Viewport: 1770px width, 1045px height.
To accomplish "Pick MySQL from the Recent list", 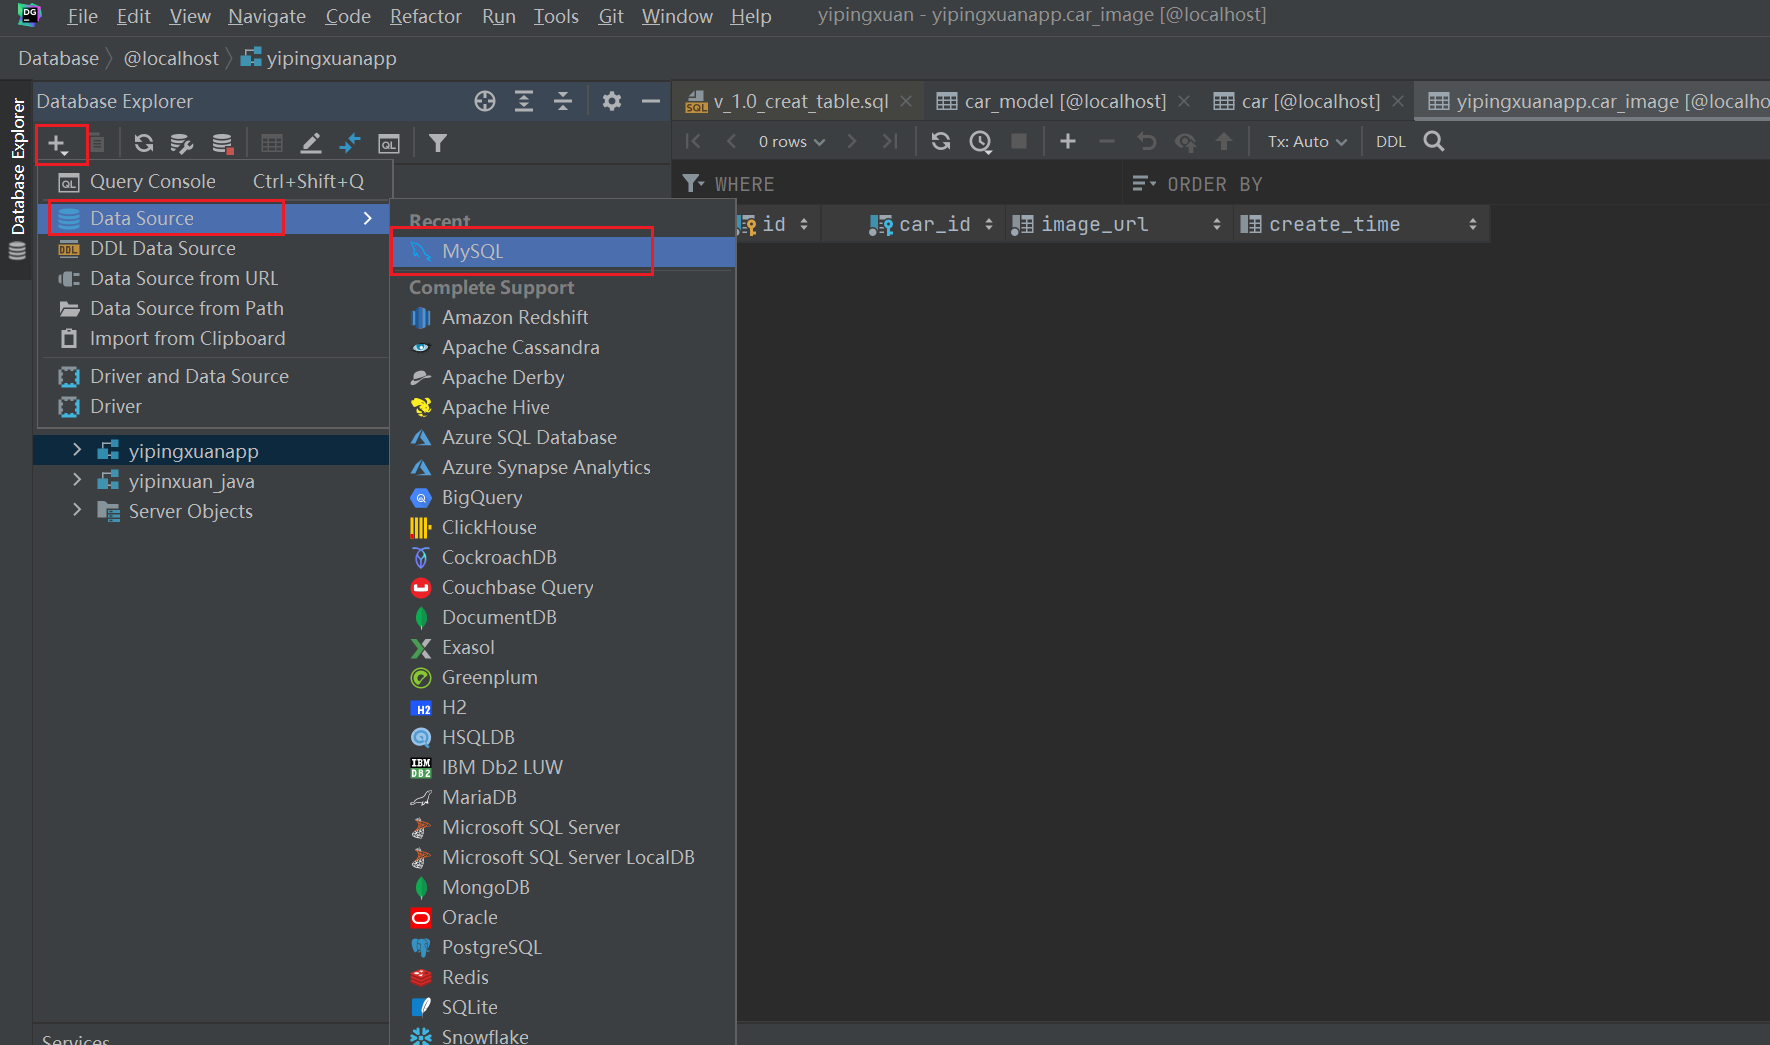I will coord(563,251).
